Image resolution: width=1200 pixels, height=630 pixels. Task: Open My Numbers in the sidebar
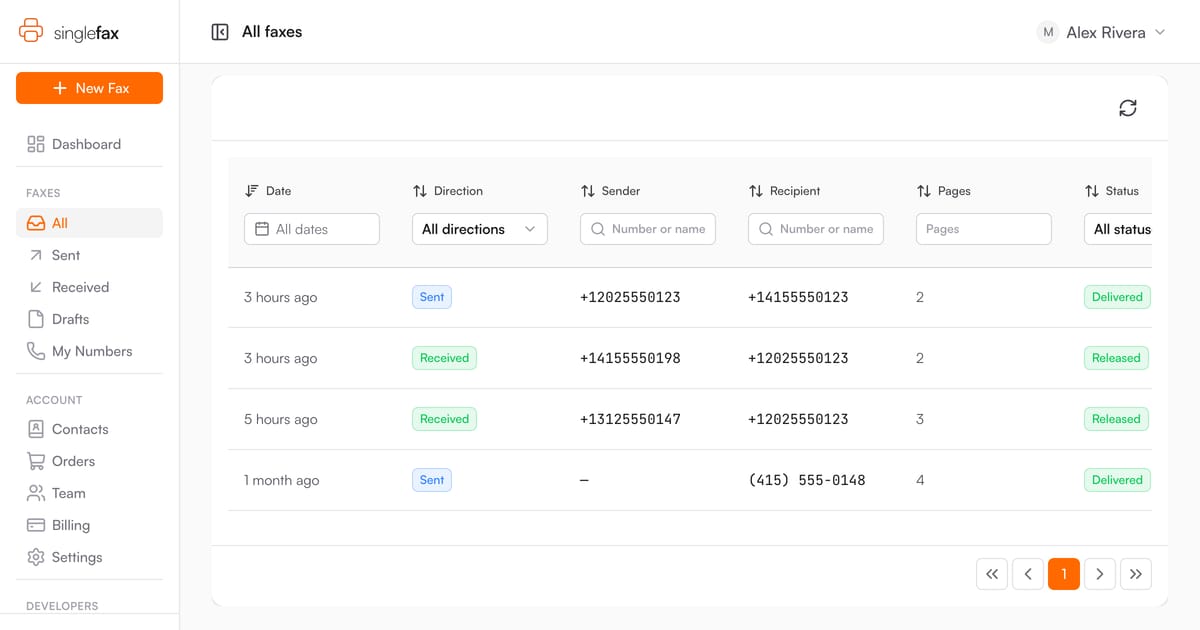[x=89, y=351]
